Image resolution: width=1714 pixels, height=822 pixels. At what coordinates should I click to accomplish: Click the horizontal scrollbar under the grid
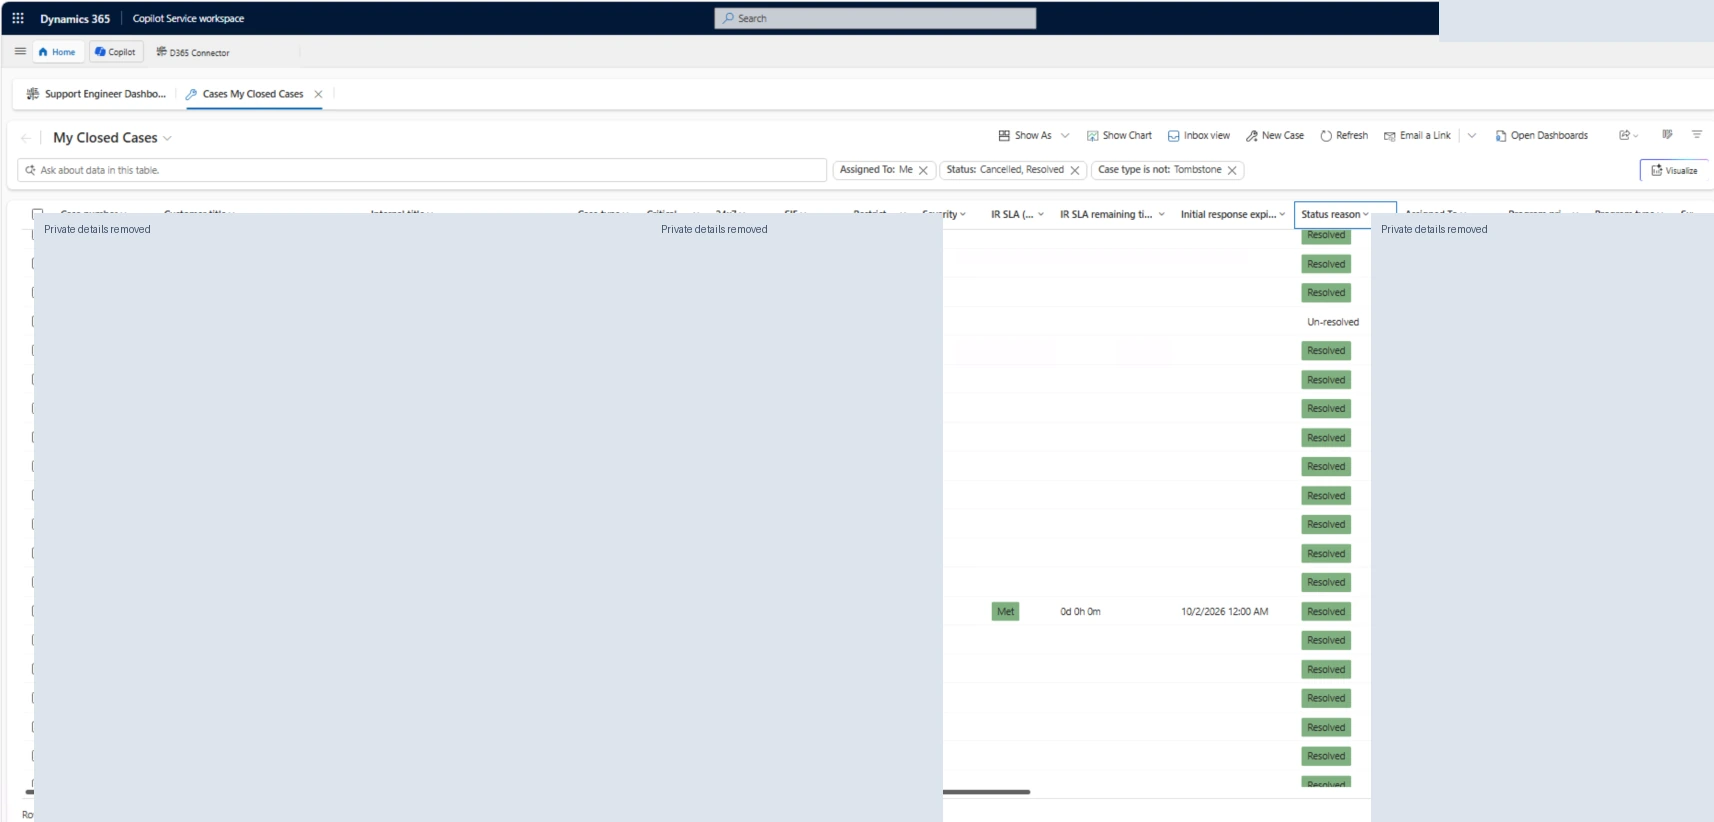(x=986, y=792)
